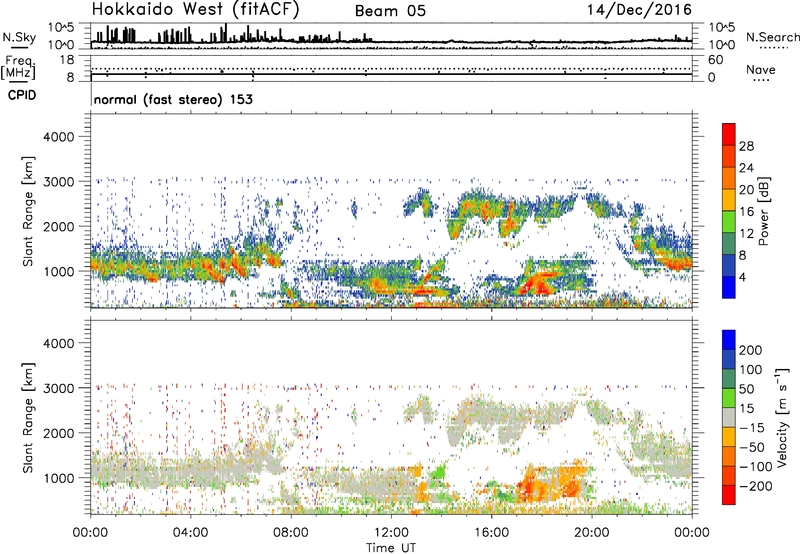Click 'normal (fast stereo) 153' text
Image resolution: width=800 pixels, height=554 pixels.
coord(173,99)
